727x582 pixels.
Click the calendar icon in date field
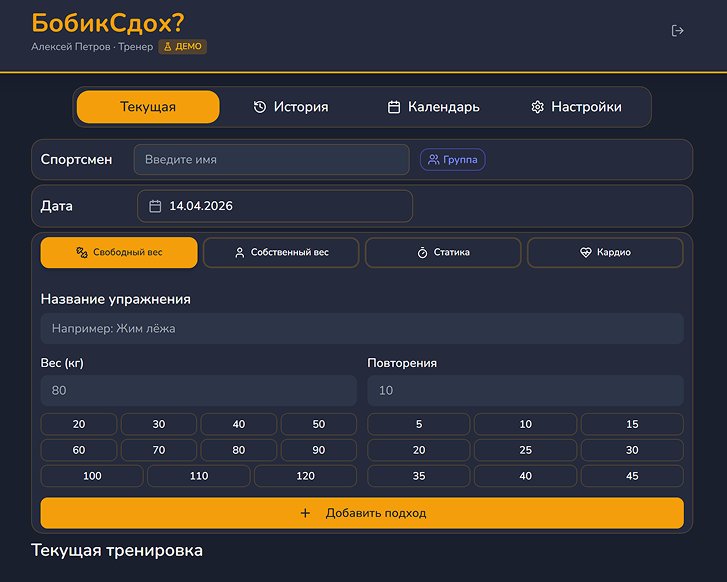pyautogui.click(x=155, y=206)
